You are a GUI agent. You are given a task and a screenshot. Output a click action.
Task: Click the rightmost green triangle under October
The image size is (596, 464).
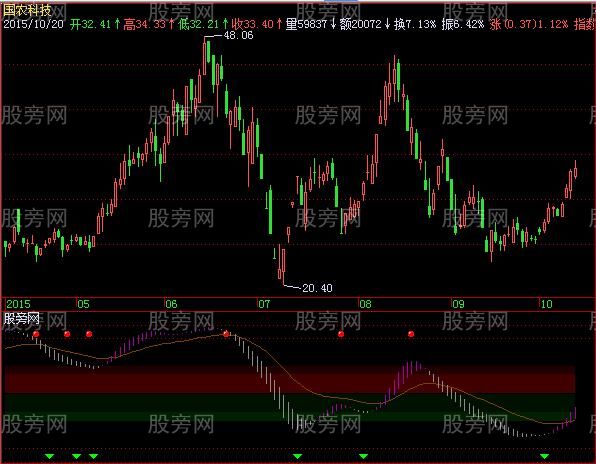click(x=545, y=456)
